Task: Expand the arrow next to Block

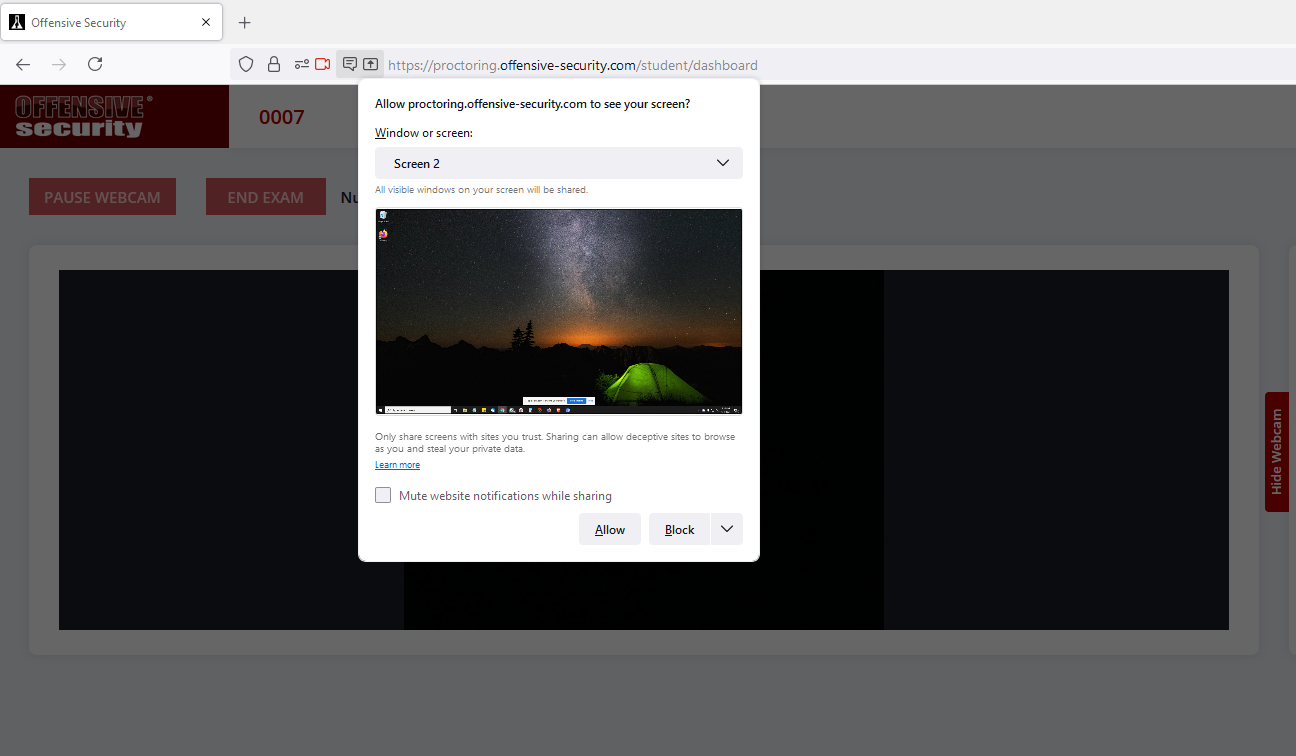Action: (727, 529)
